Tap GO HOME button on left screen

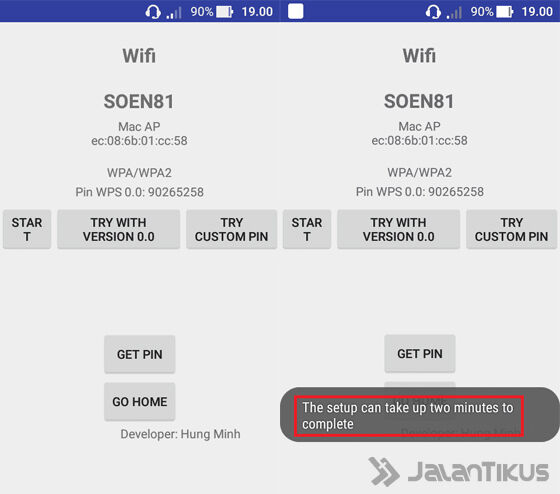pos(140,401)
